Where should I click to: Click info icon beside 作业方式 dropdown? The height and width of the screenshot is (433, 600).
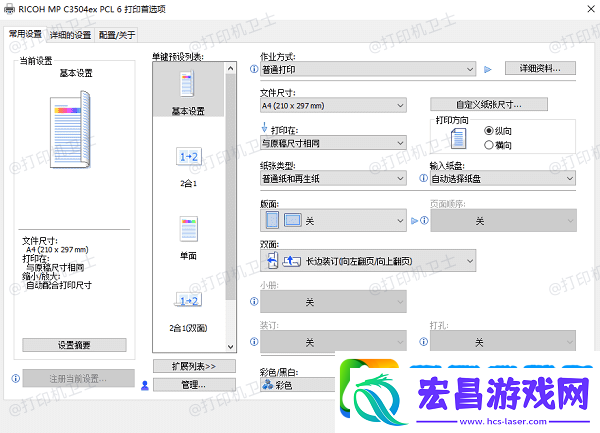click(x=254, y=69)
